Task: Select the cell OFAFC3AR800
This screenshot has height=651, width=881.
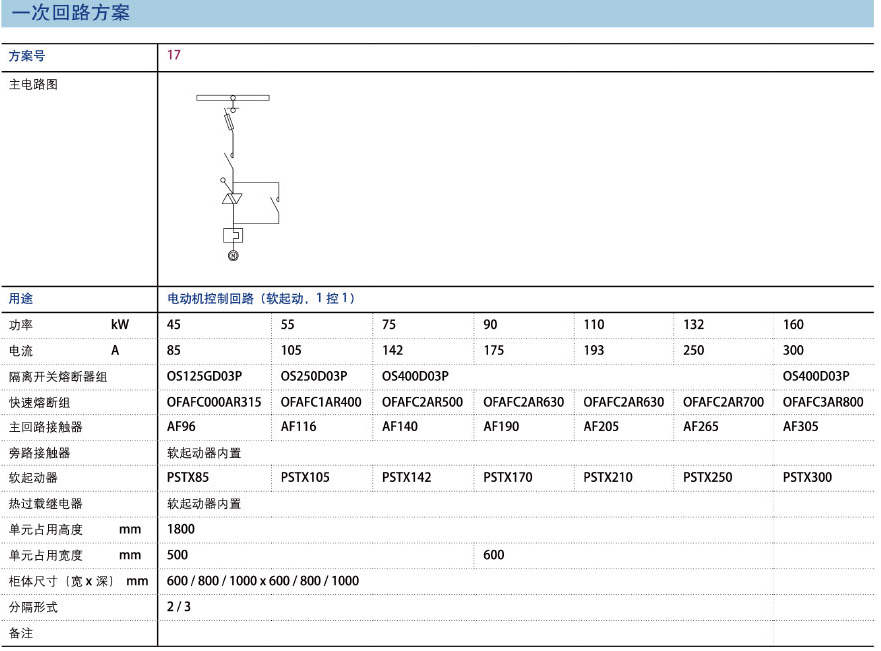Action: click(823, 402)
